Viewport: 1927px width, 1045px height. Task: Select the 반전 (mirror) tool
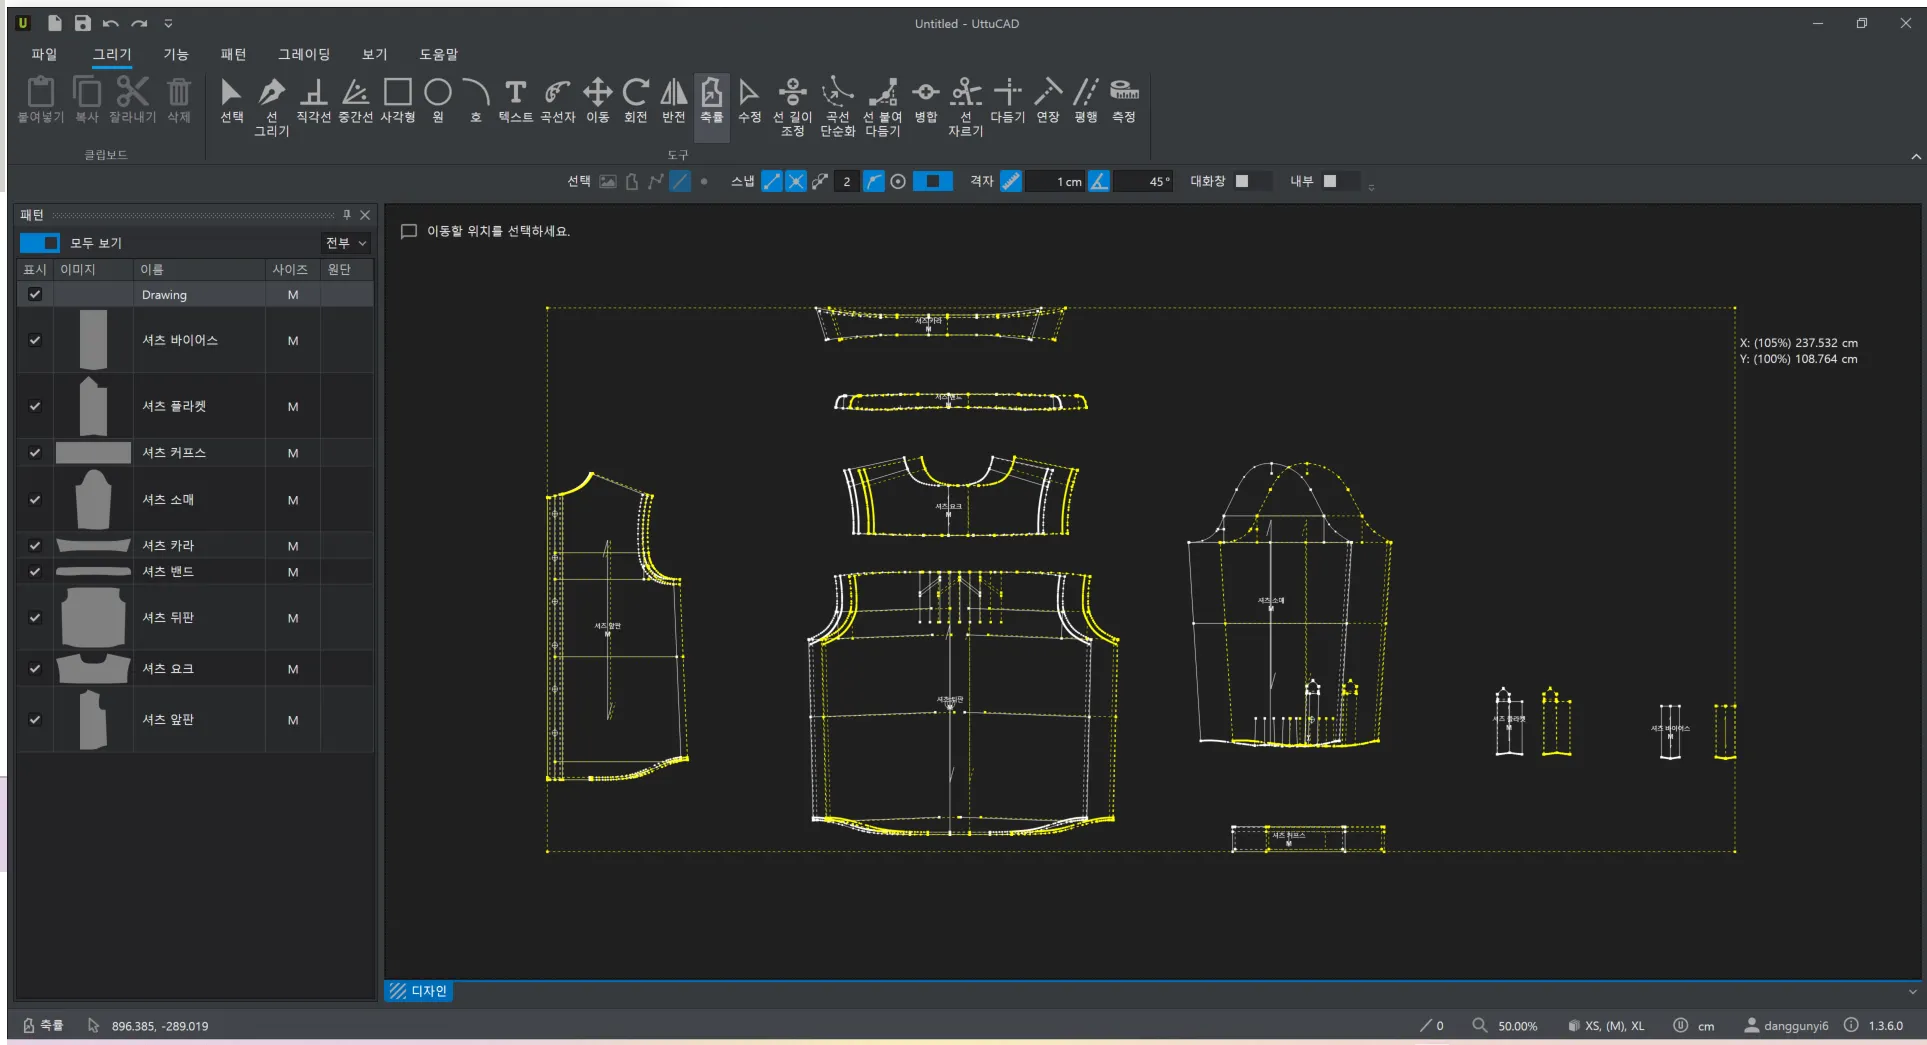(673, 100)
